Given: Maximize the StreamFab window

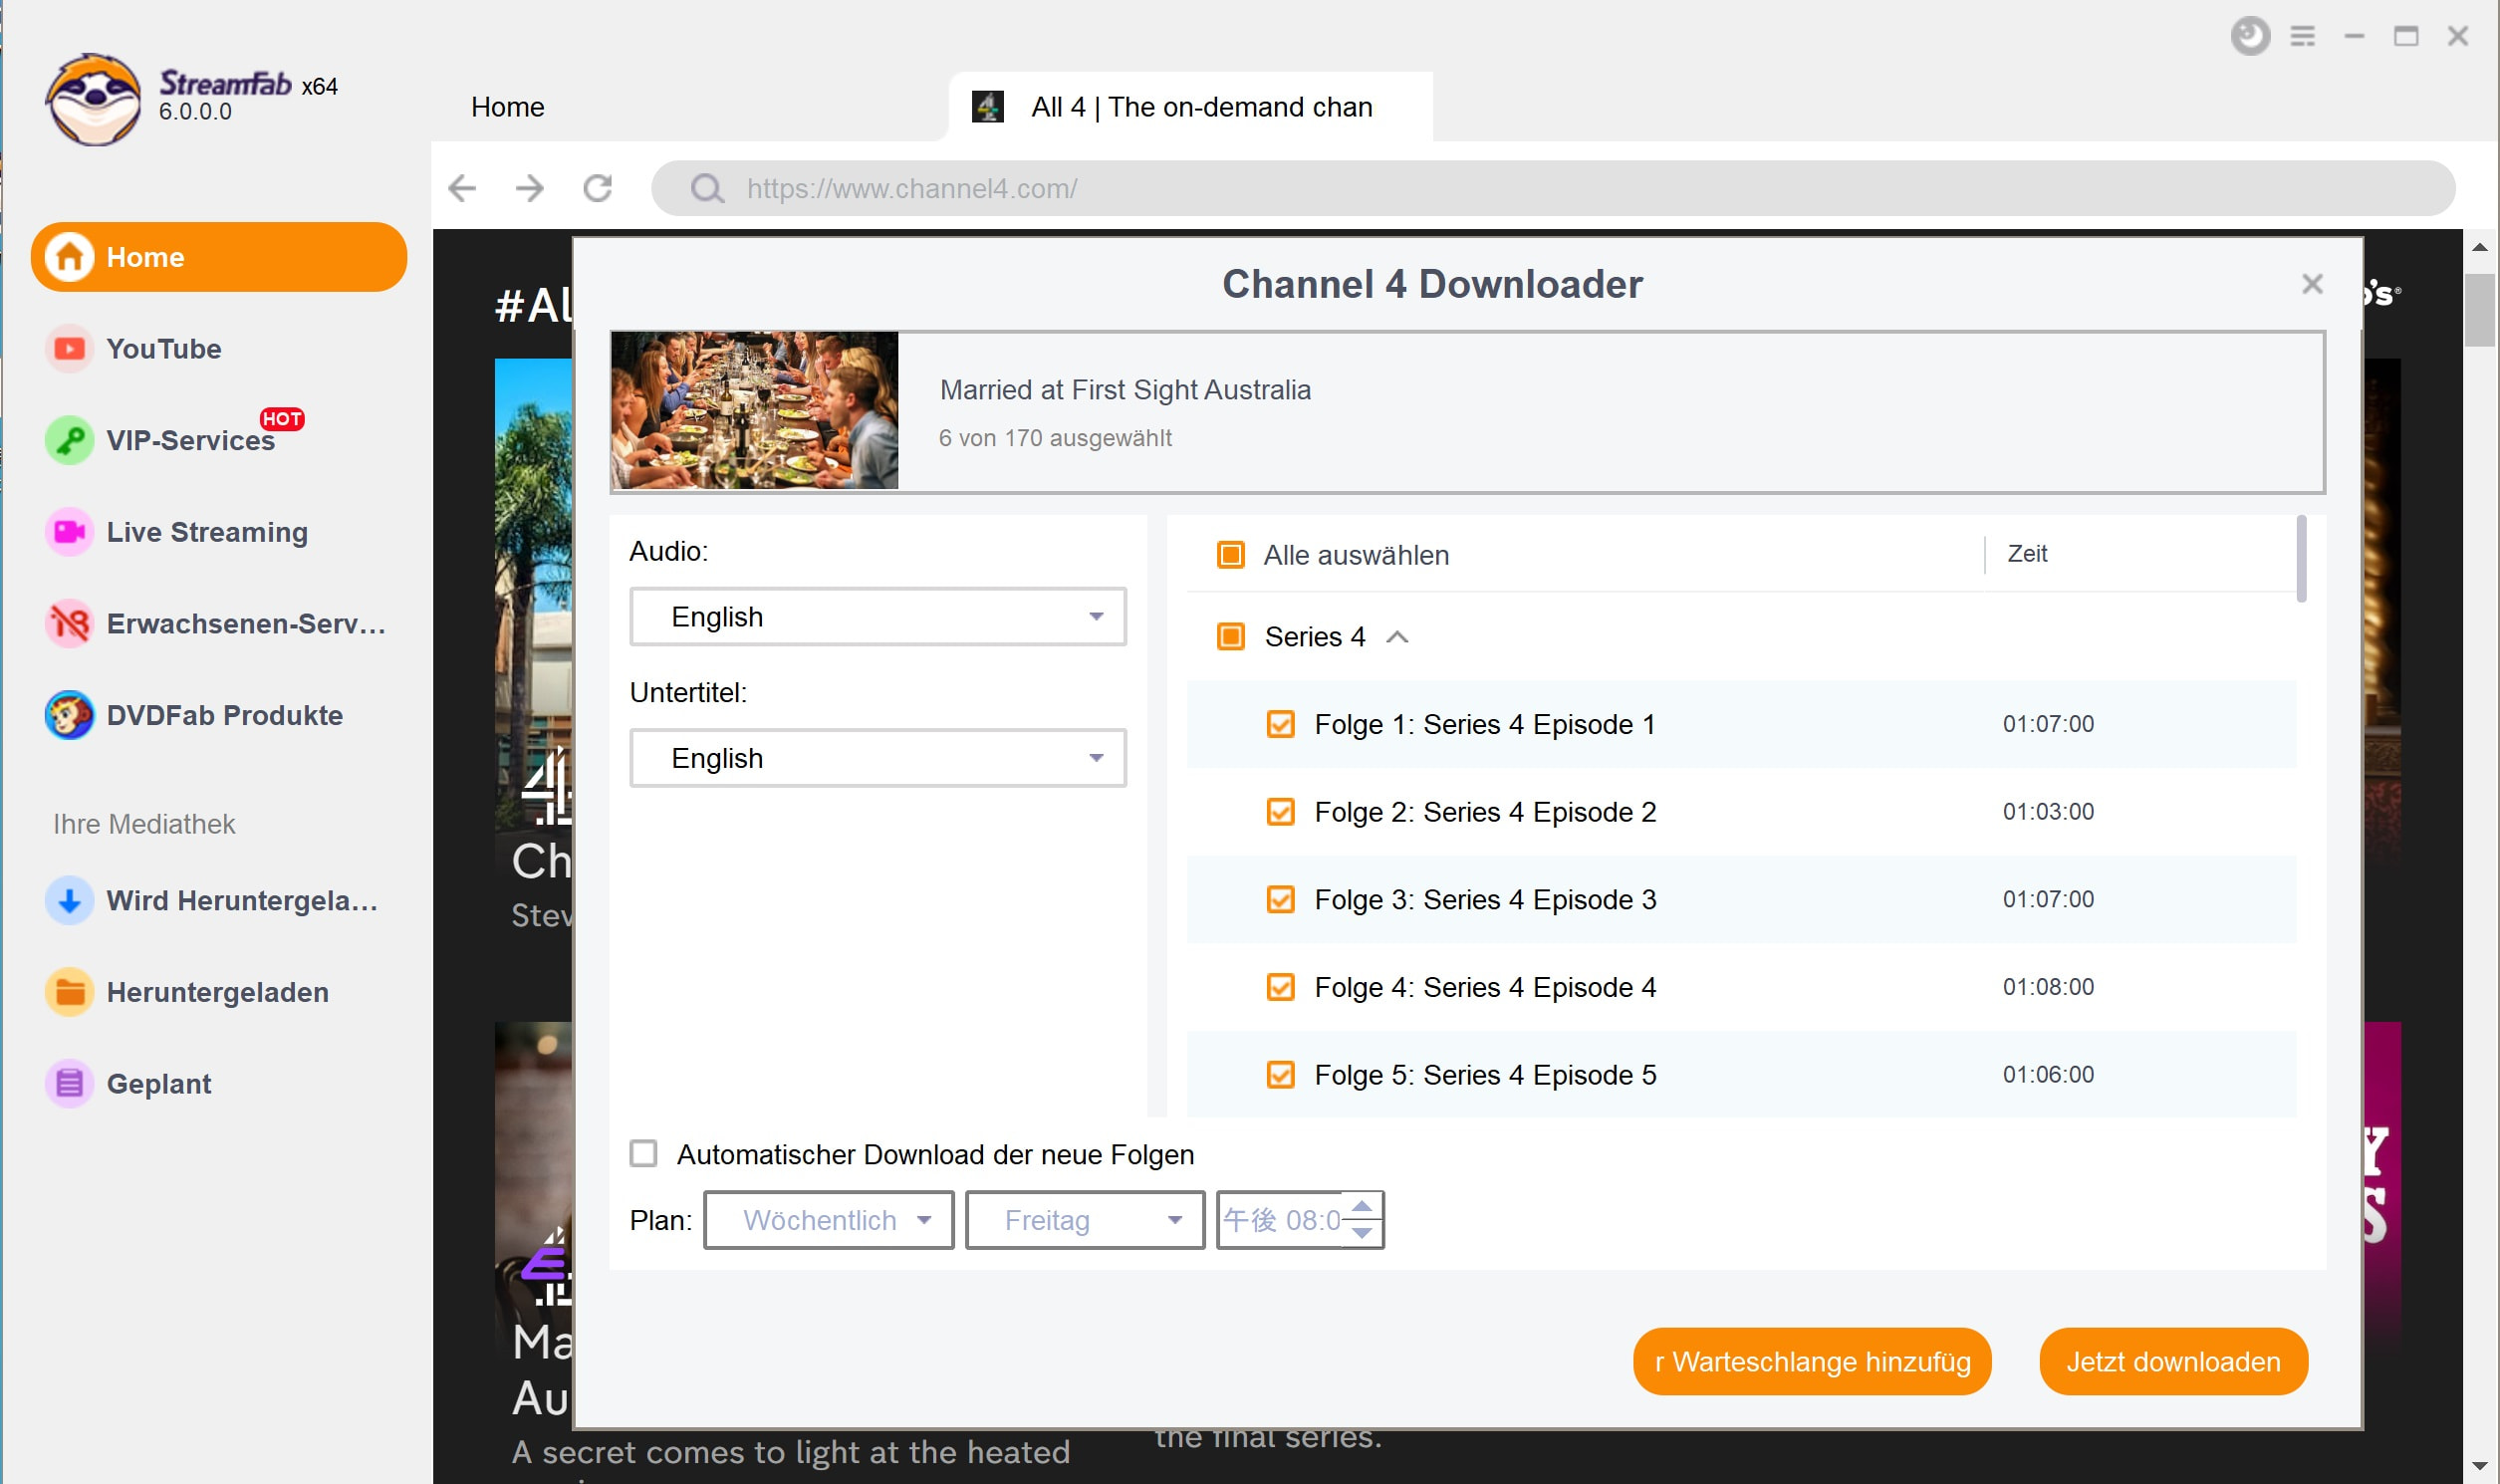Looking at the screenshot, I should click(x=2406, y=36).
